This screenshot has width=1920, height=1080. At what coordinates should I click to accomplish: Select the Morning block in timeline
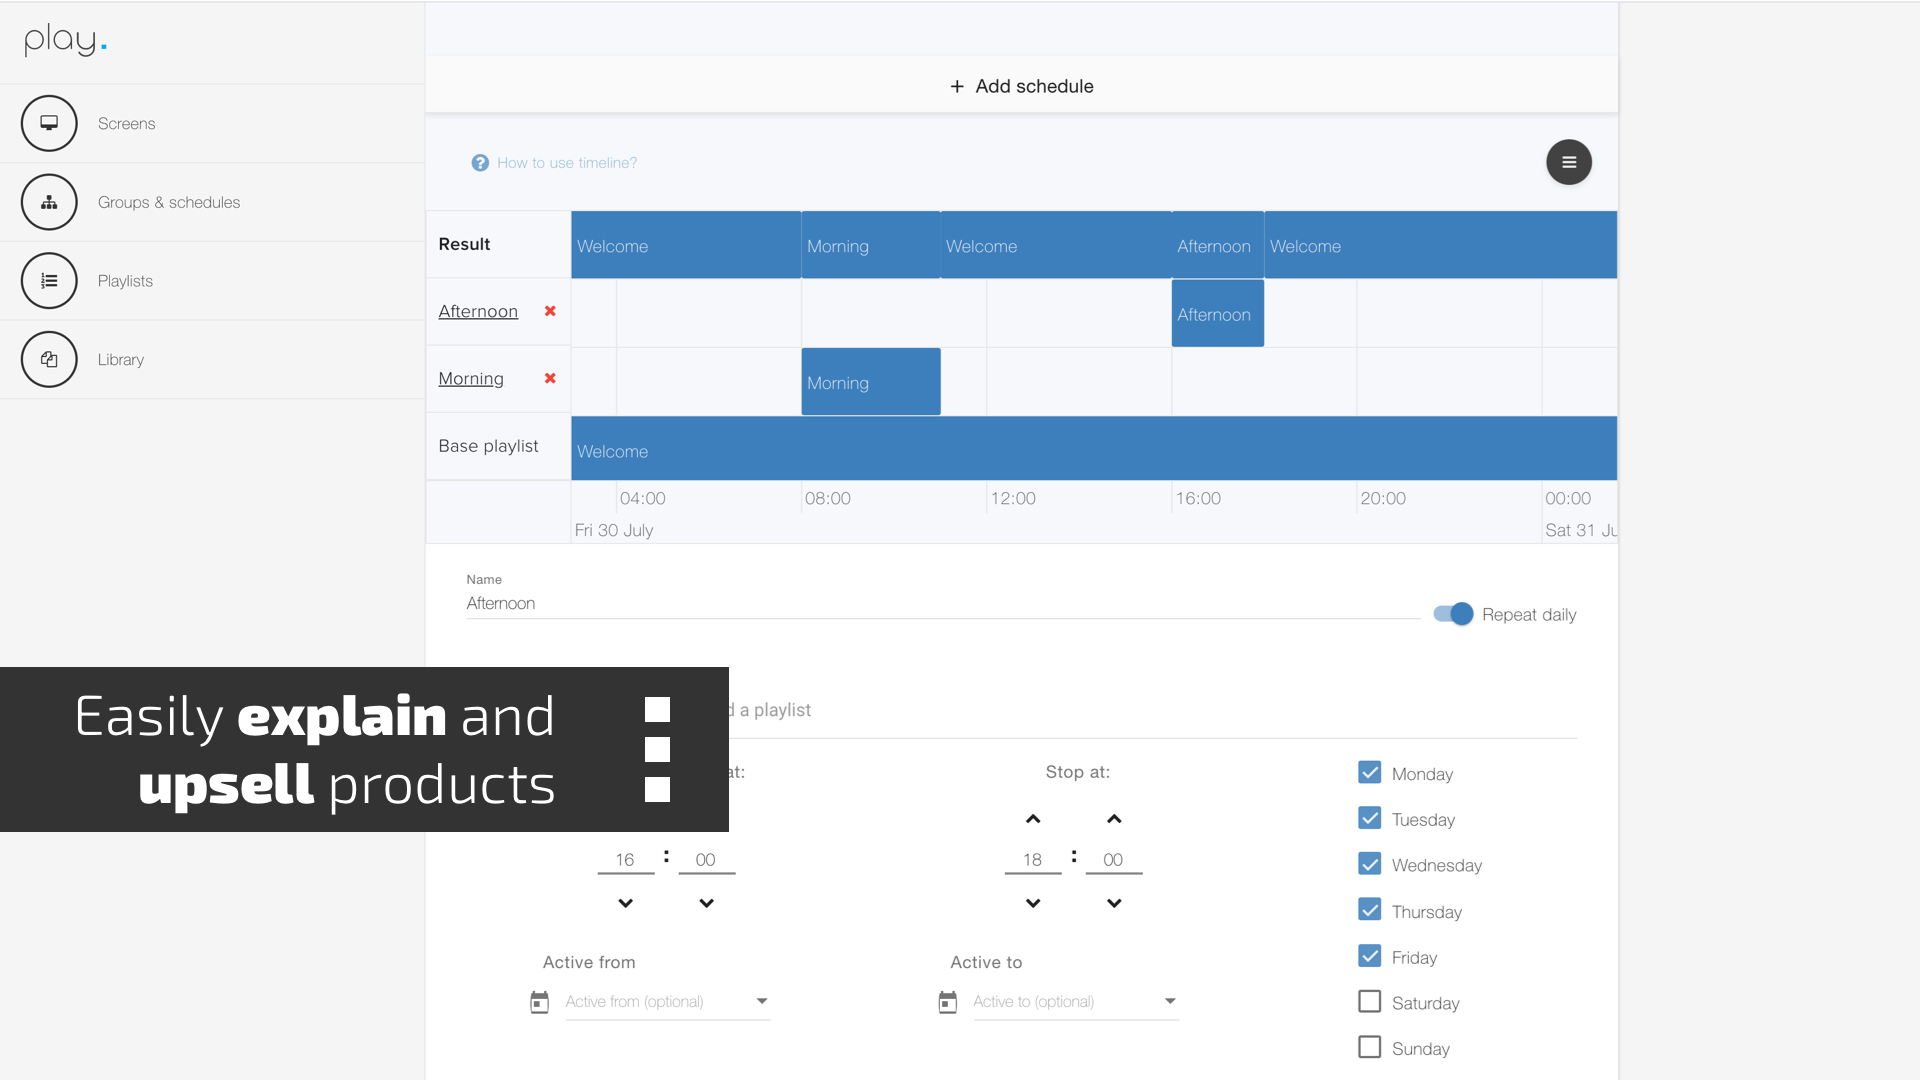click(x=870, y=382)
